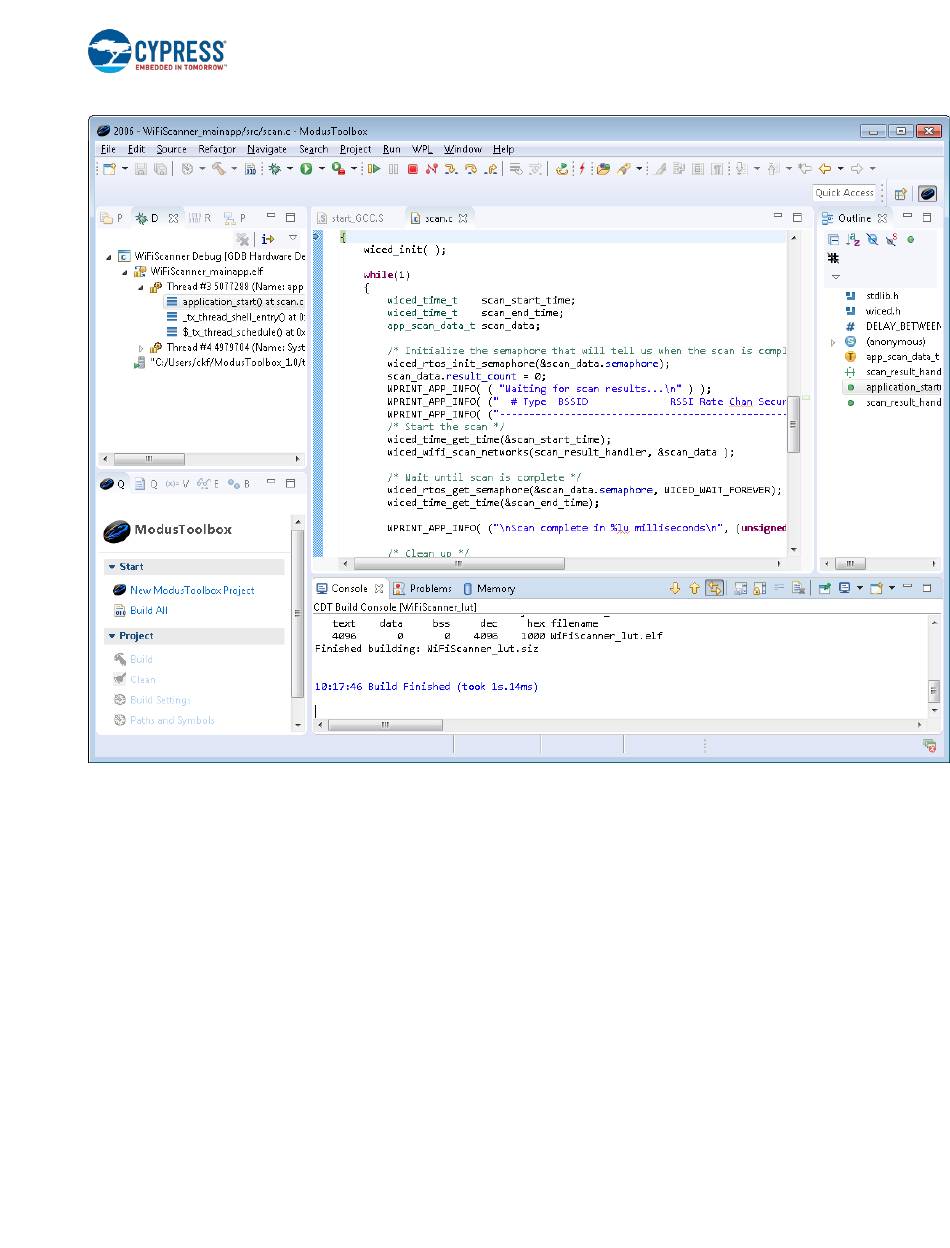The height and width of the screenshot is (1248, 950).
Task: Click the Build Settings link
Action: coord(160,700)
